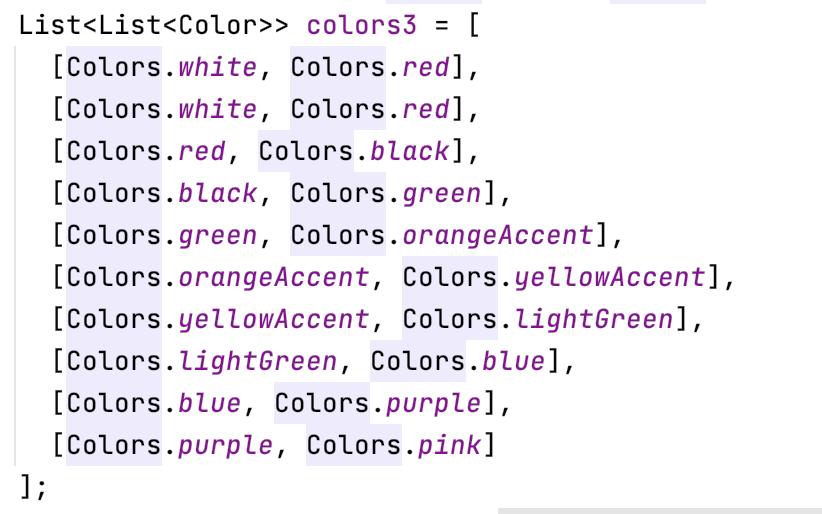Click the opening bracket after the equals sign
Viewport: 822px width, 514px height.
(474, 26)
